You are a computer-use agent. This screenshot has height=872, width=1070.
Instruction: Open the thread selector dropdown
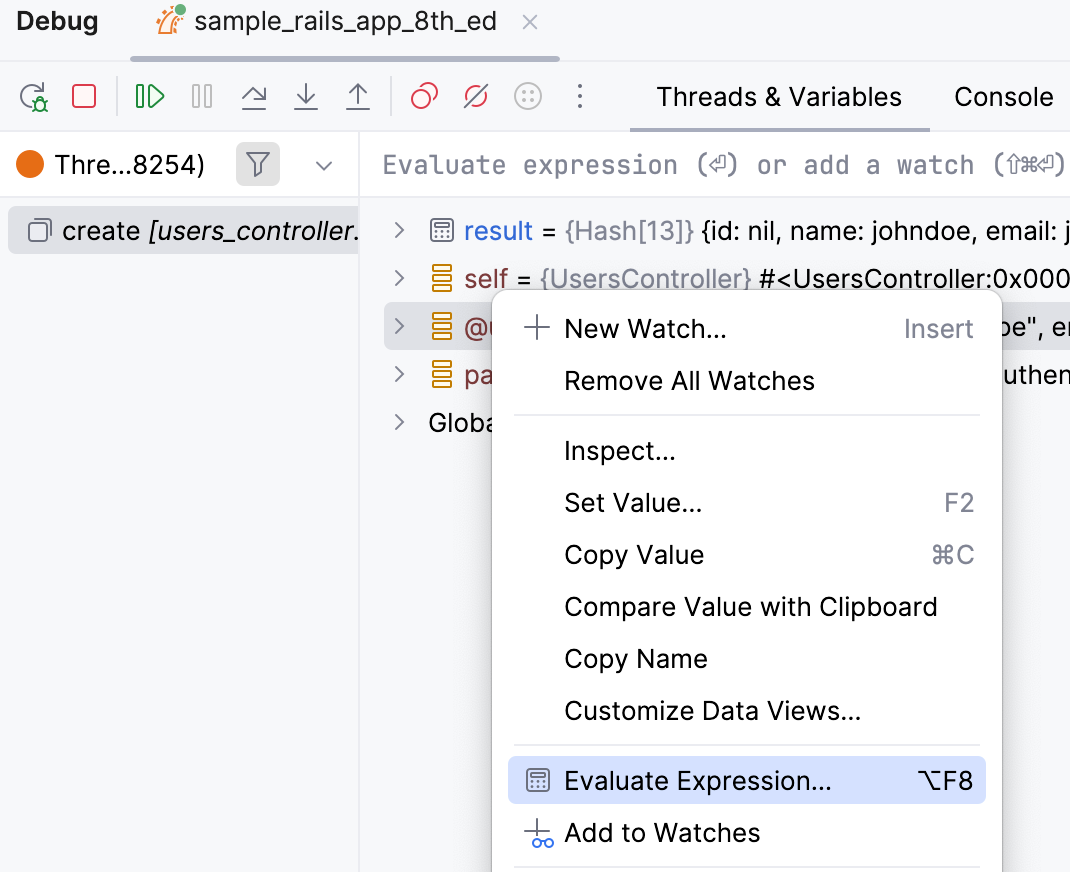pyautogui.click(x=323, y=165)
